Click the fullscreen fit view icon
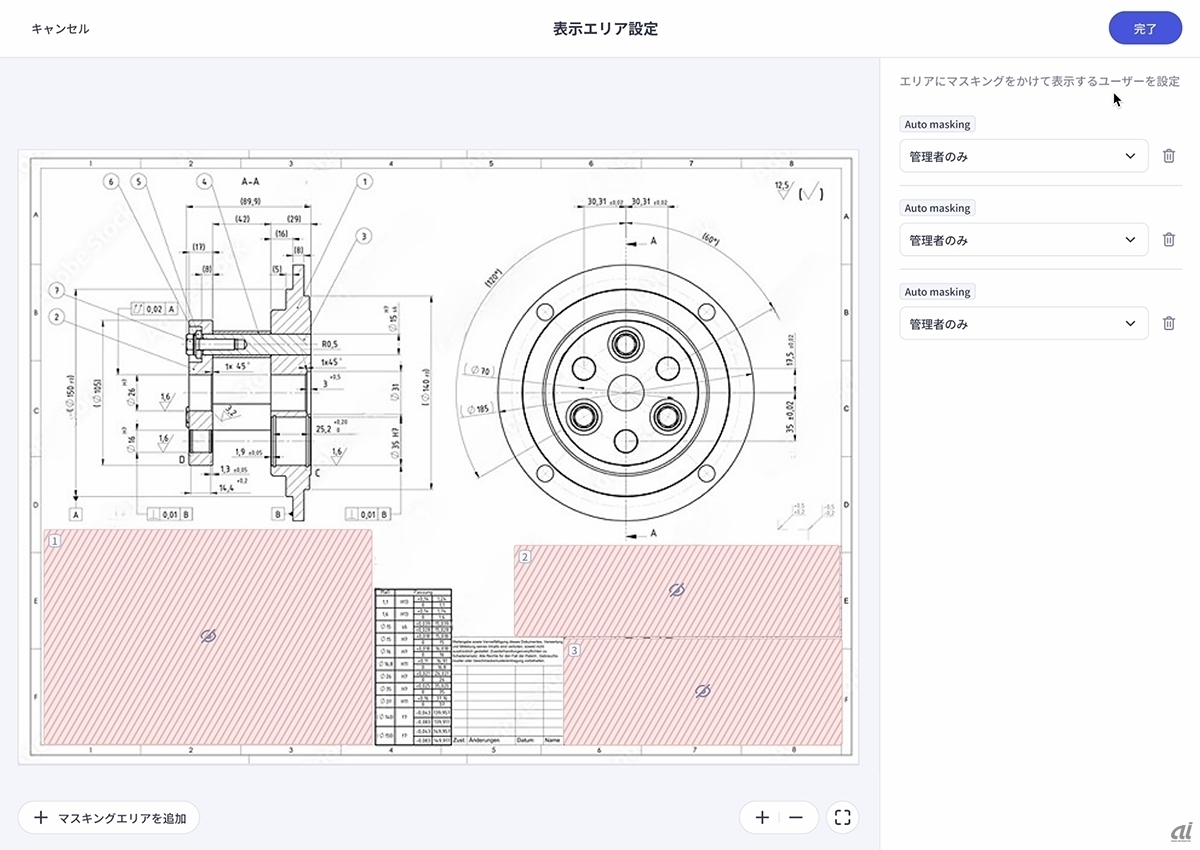This screenshot has width=1200, height=850. tap(842, 817)
